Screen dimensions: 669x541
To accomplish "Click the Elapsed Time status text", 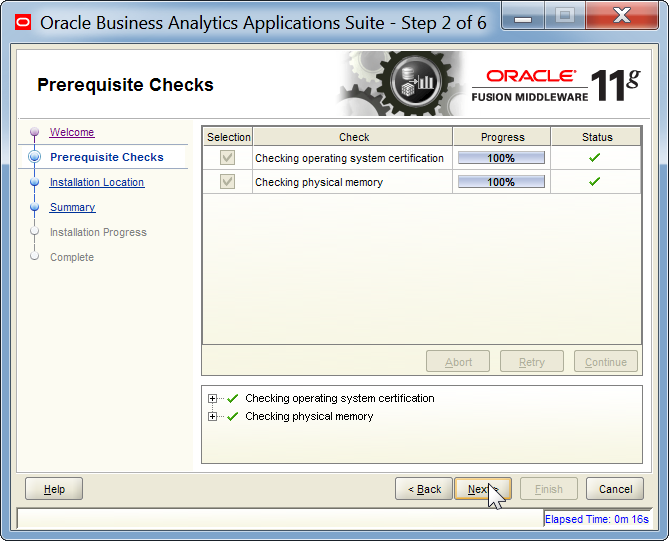I will click(596, 519).
